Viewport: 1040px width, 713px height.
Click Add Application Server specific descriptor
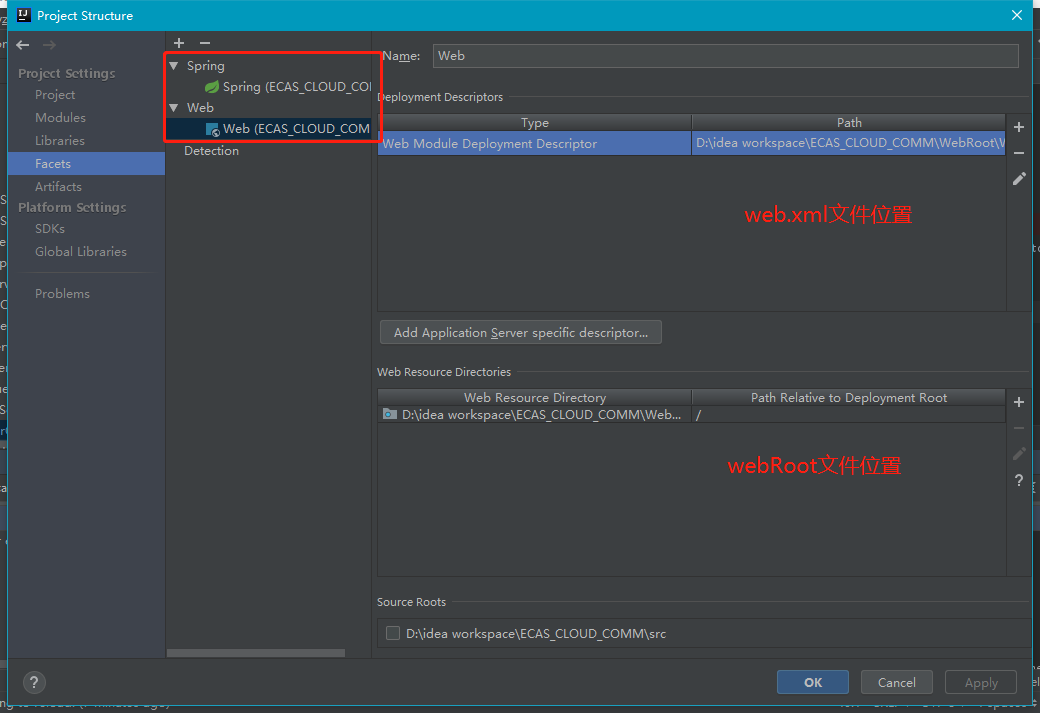pyautogui.click(x=520, y=332)
